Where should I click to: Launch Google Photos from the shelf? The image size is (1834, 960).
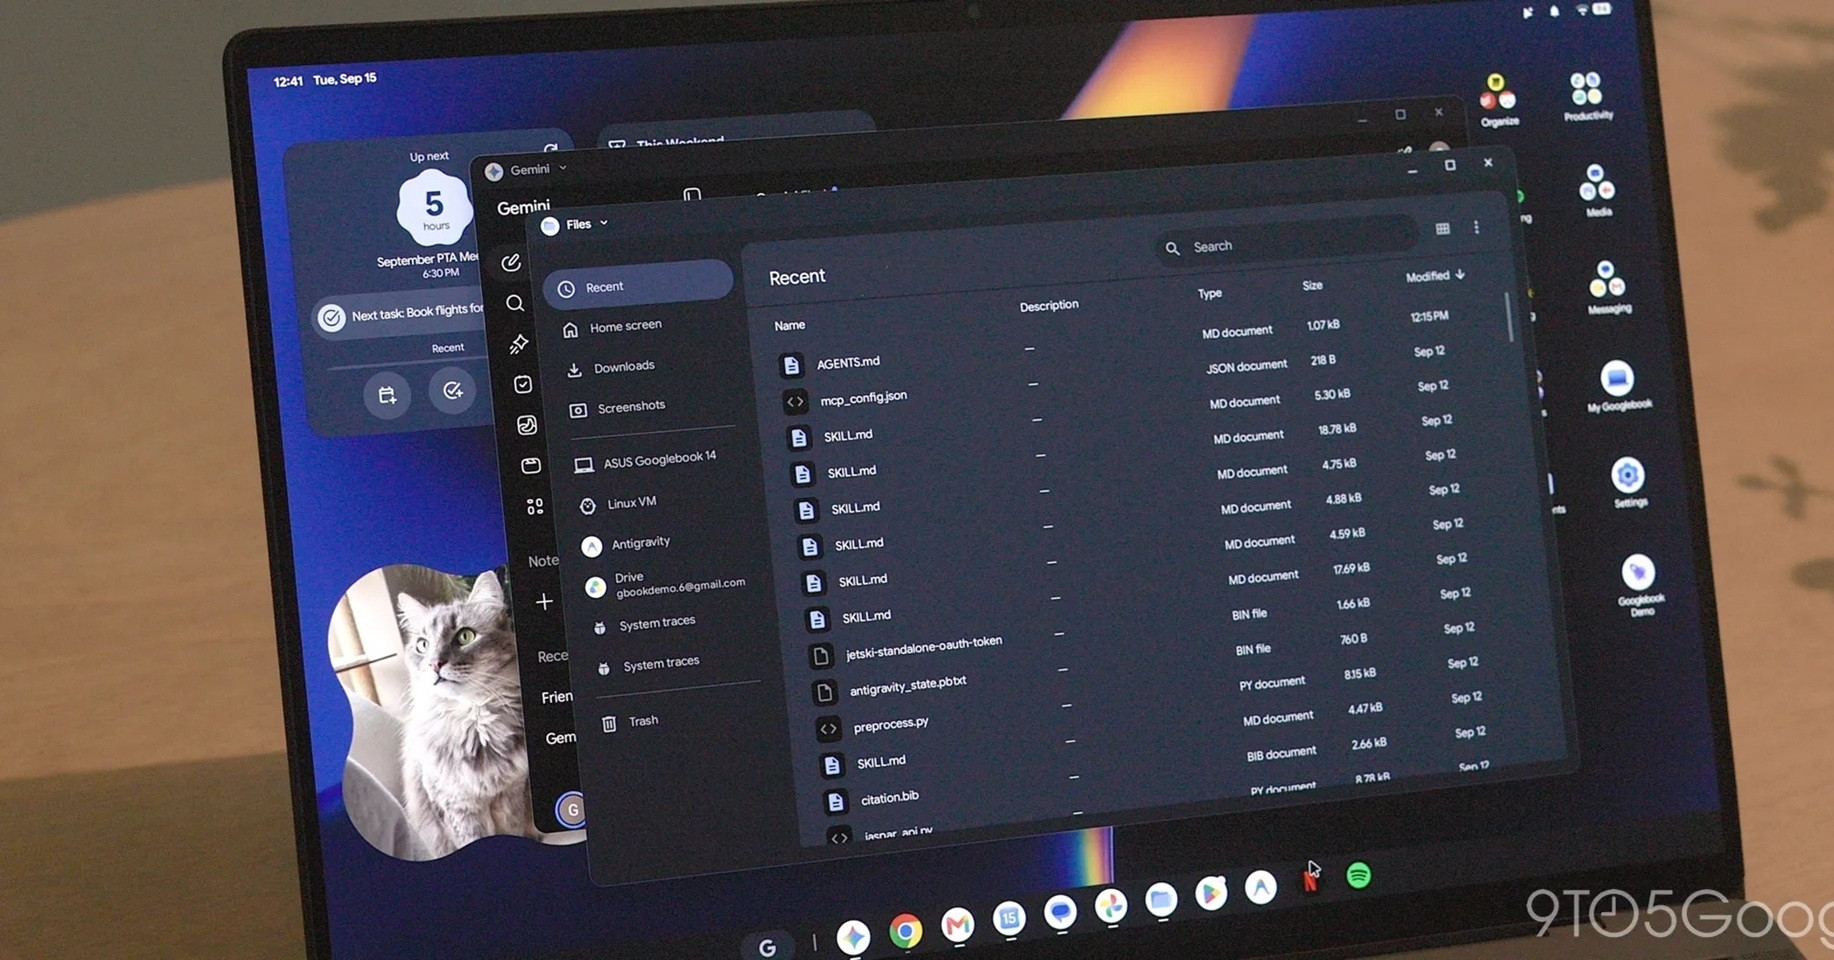pyautogui.click(x=1111, y=905)
